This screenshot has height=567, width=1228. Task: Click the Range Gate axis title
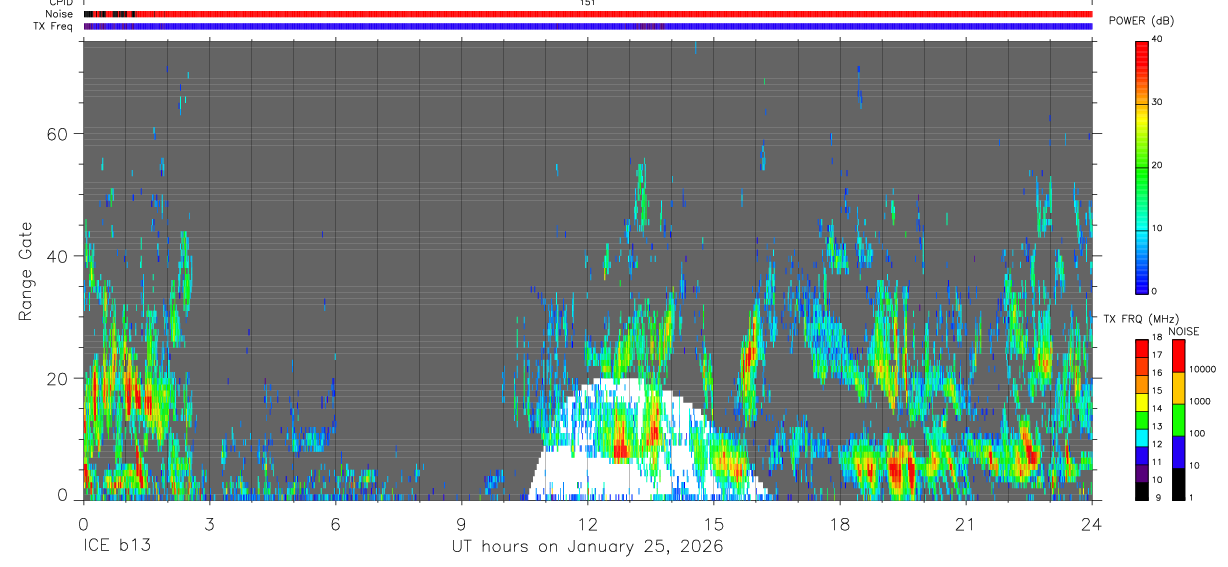[x=27, y=271]
